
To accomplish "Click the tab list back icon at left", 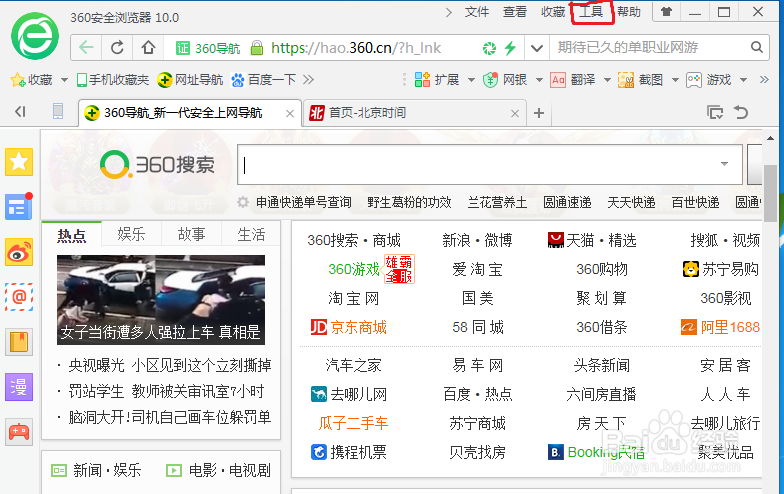I will [20, 112].
